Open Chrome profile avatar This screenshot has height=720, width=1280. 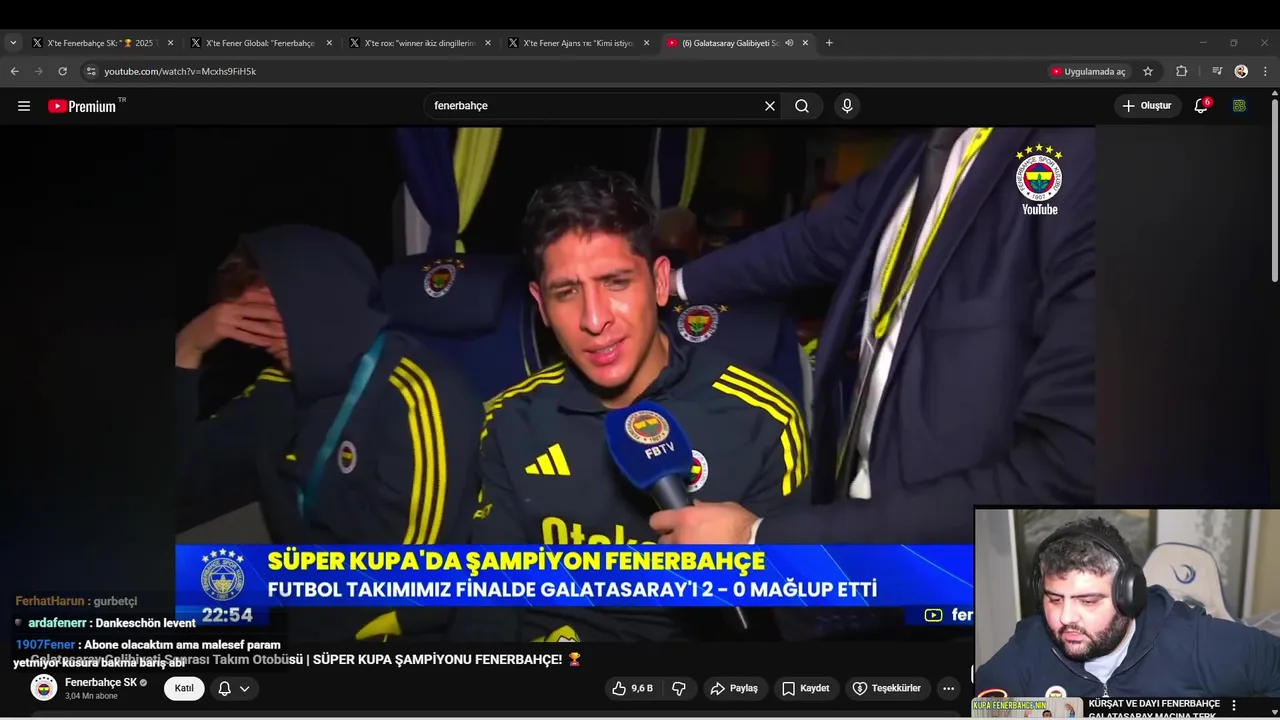coord(1241,72)
